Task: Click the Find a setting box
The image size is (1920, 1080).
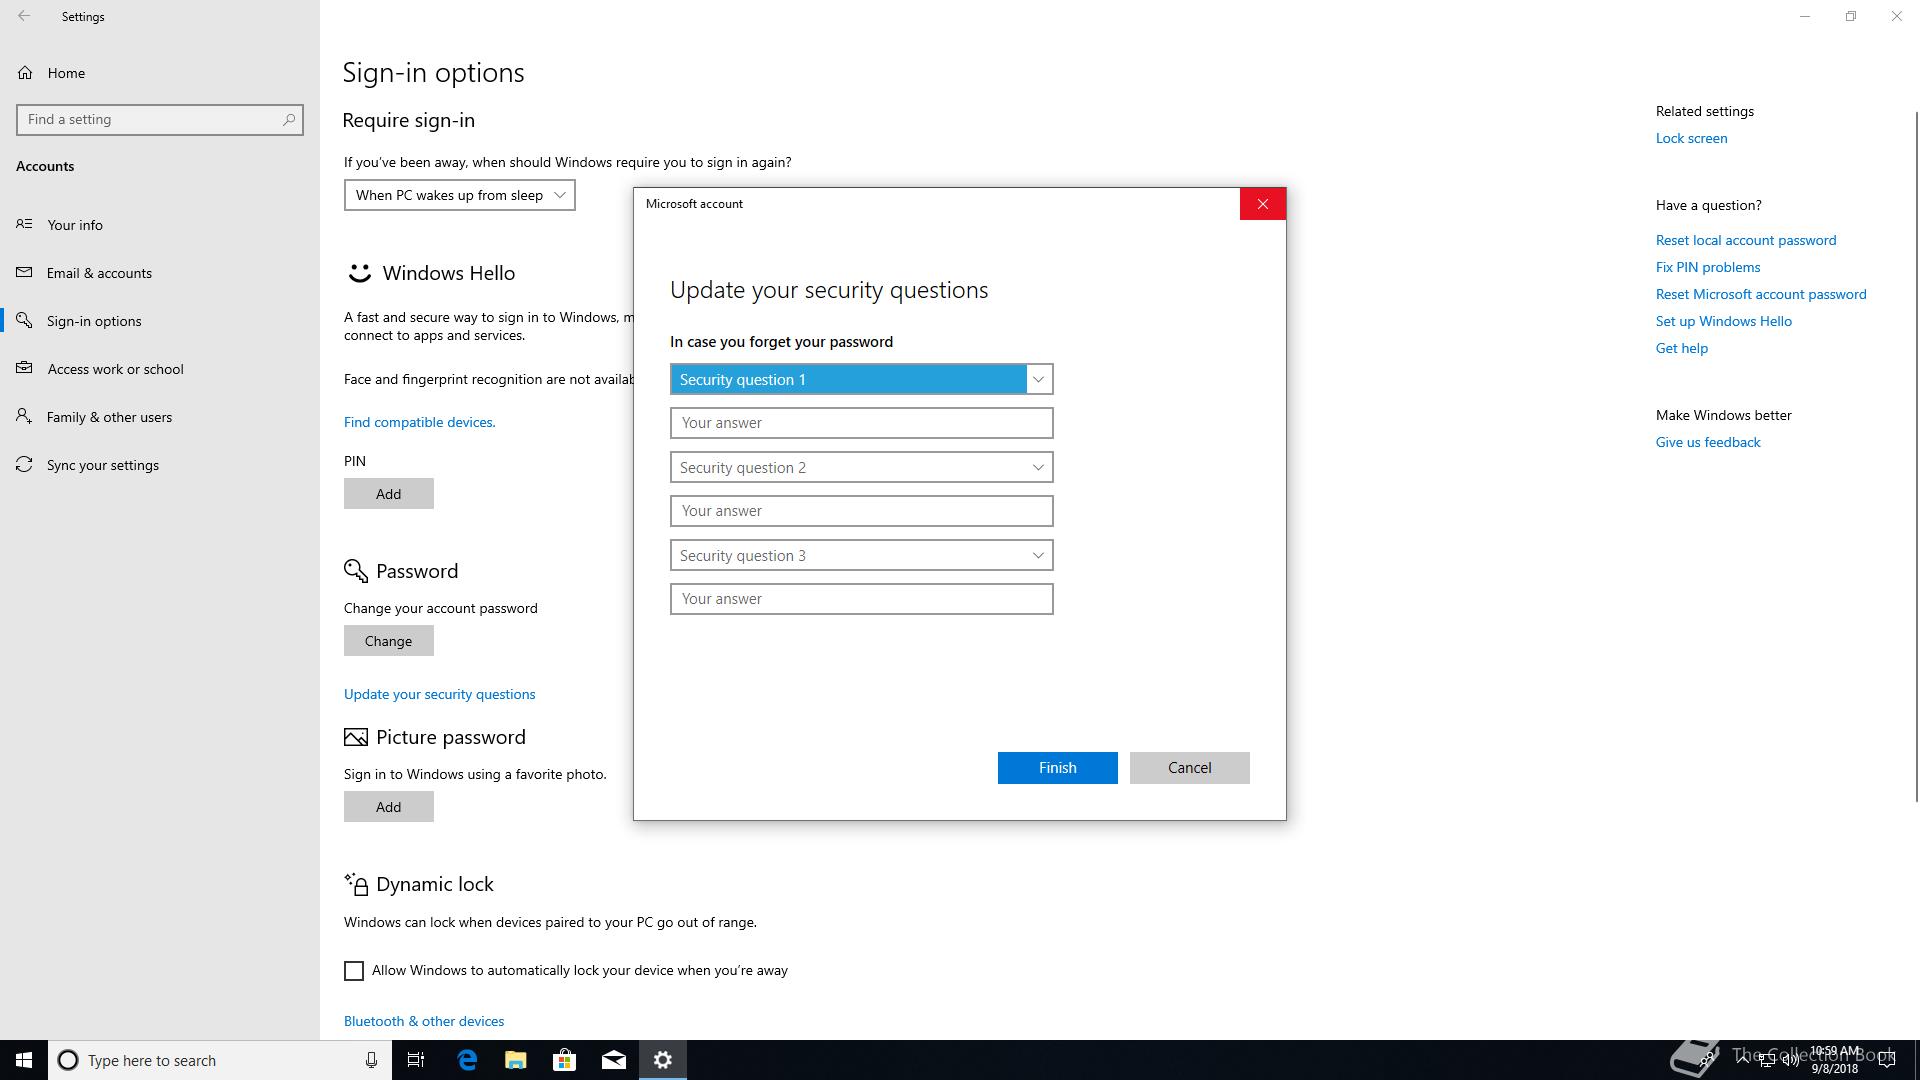Action: [x=160, y=119]
